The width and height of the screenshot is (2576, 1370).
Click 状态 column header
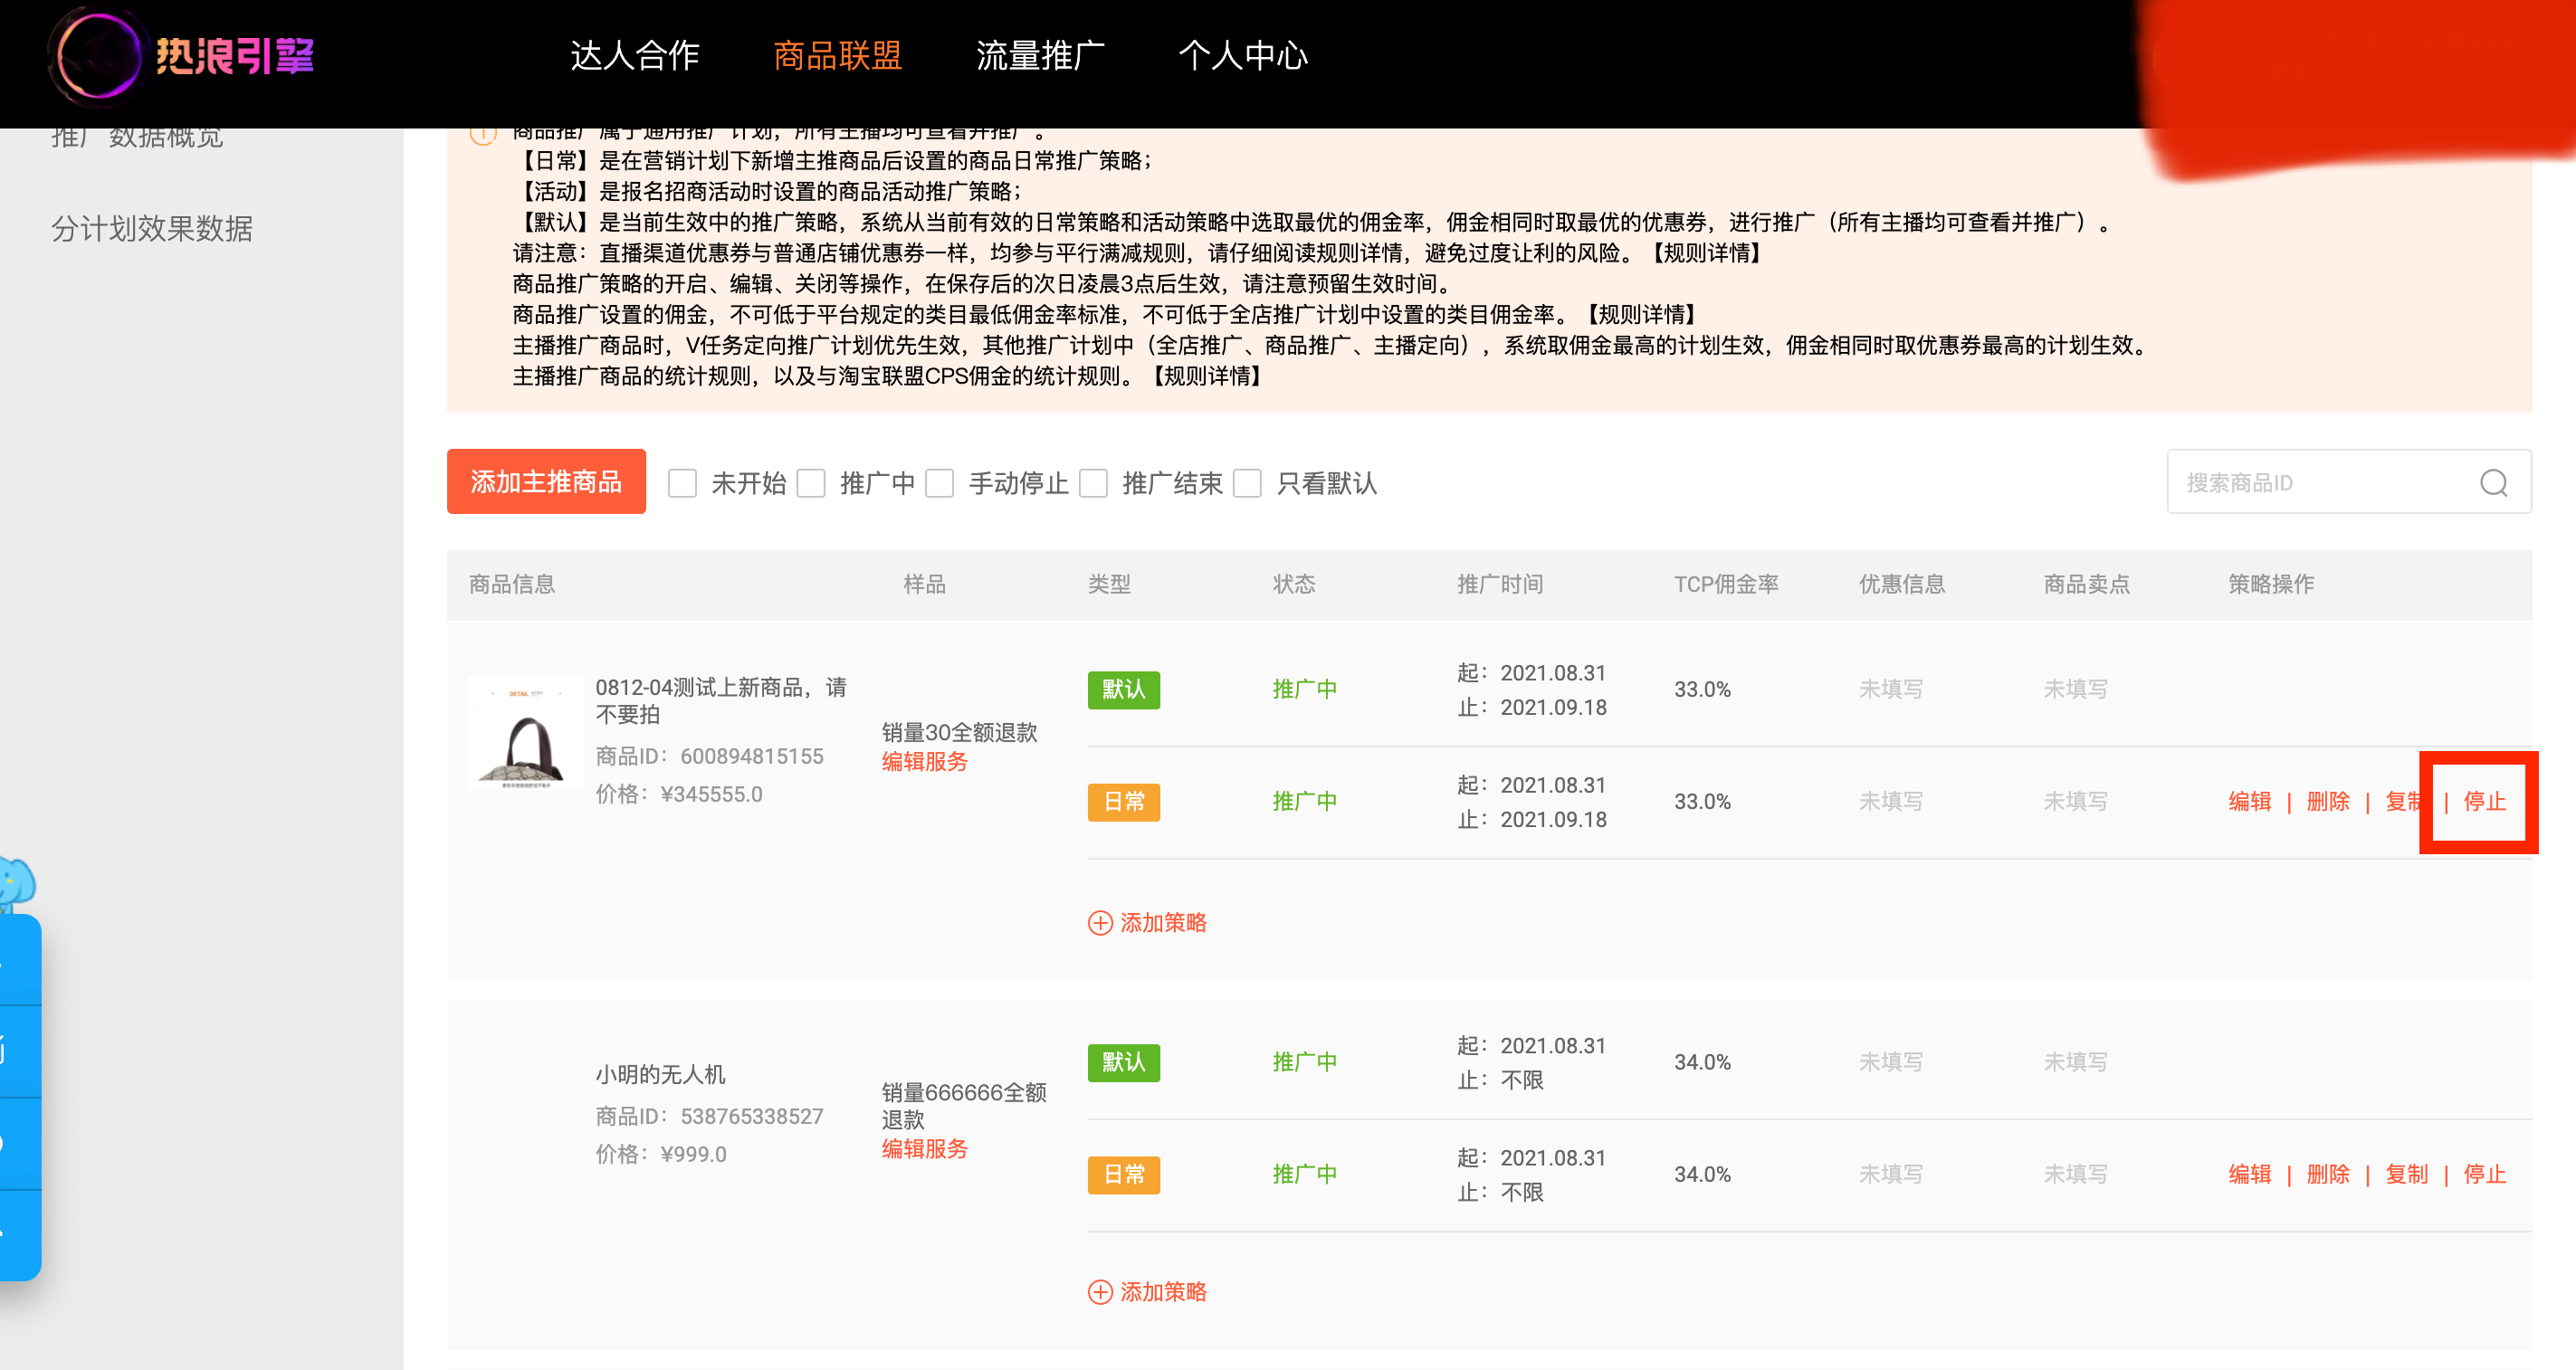point(1294,585)
